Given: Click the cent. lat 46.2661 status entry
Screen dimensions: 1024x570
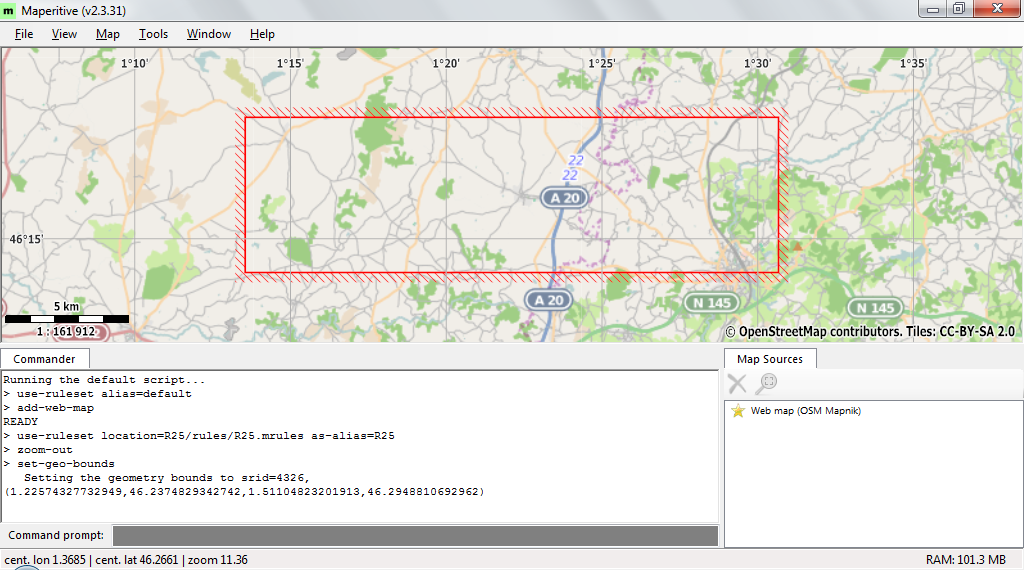Looking at the screenshot, I should 136,560.
